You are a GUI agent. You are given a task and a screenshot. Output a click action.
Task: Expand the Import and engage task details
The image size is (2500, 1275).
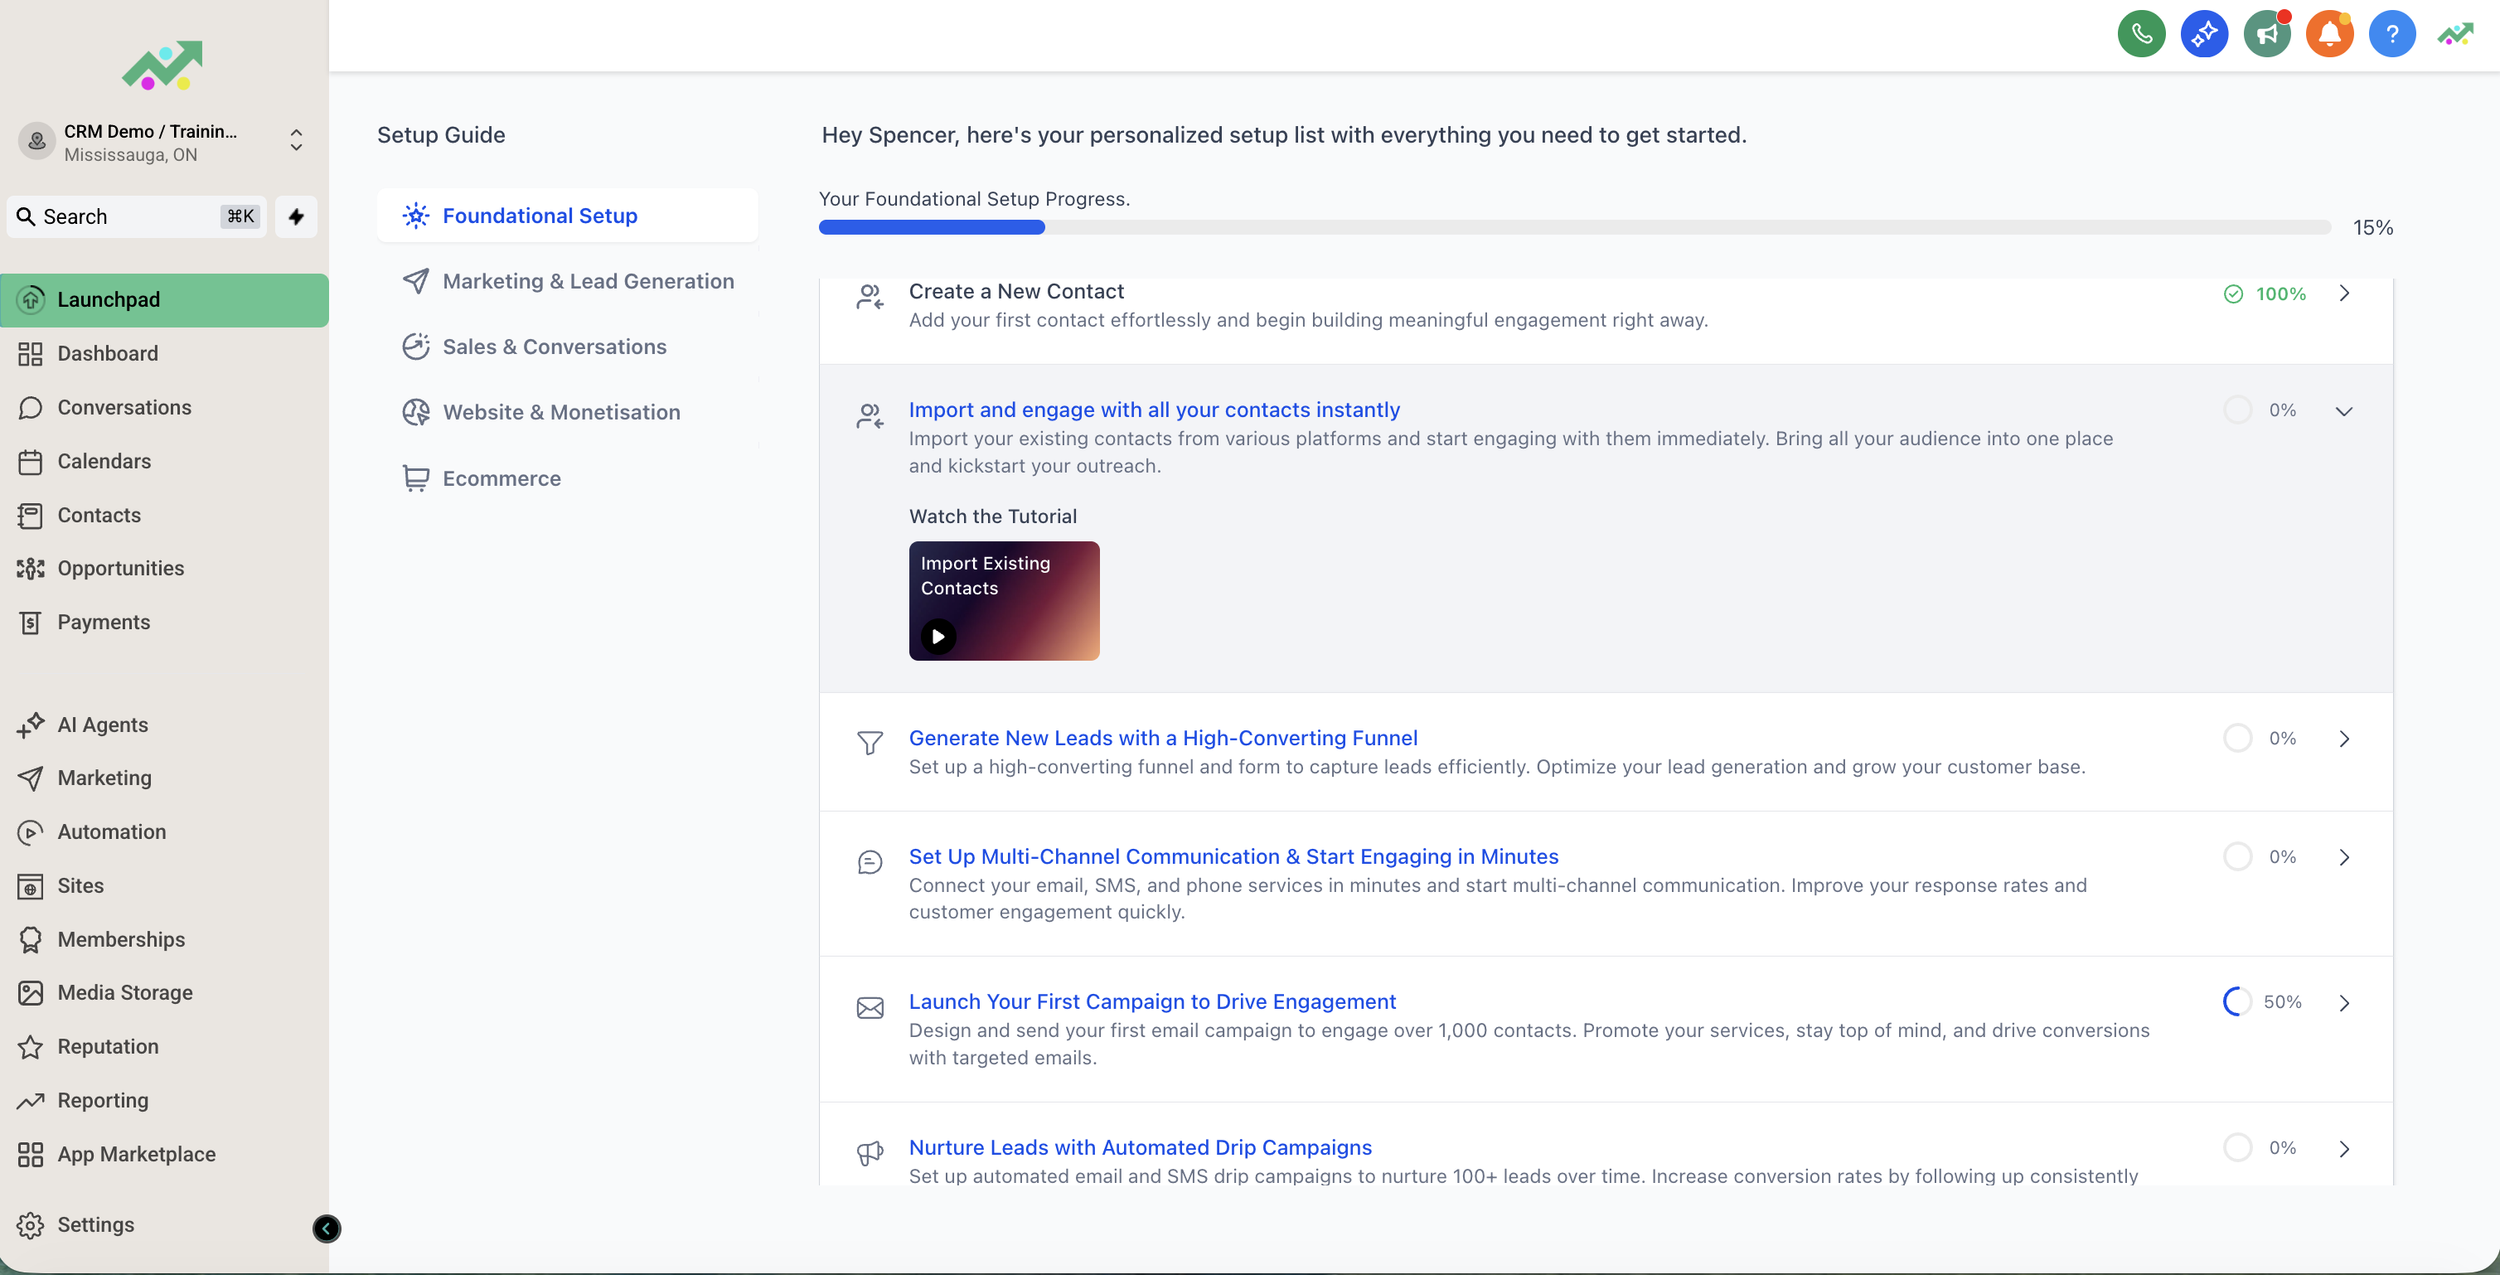pos(2345,410)
